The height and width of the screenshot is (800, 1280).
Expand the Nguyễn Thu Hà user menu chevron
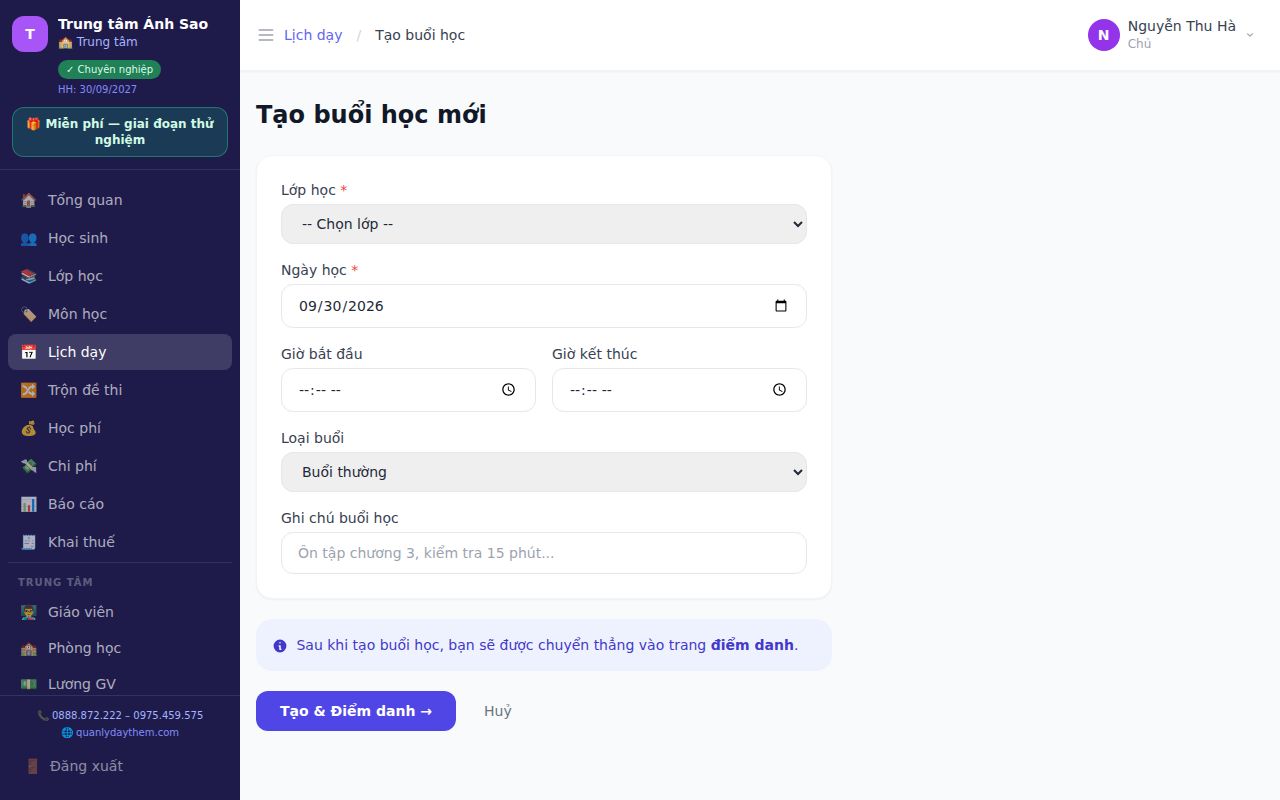[1250, 35]
